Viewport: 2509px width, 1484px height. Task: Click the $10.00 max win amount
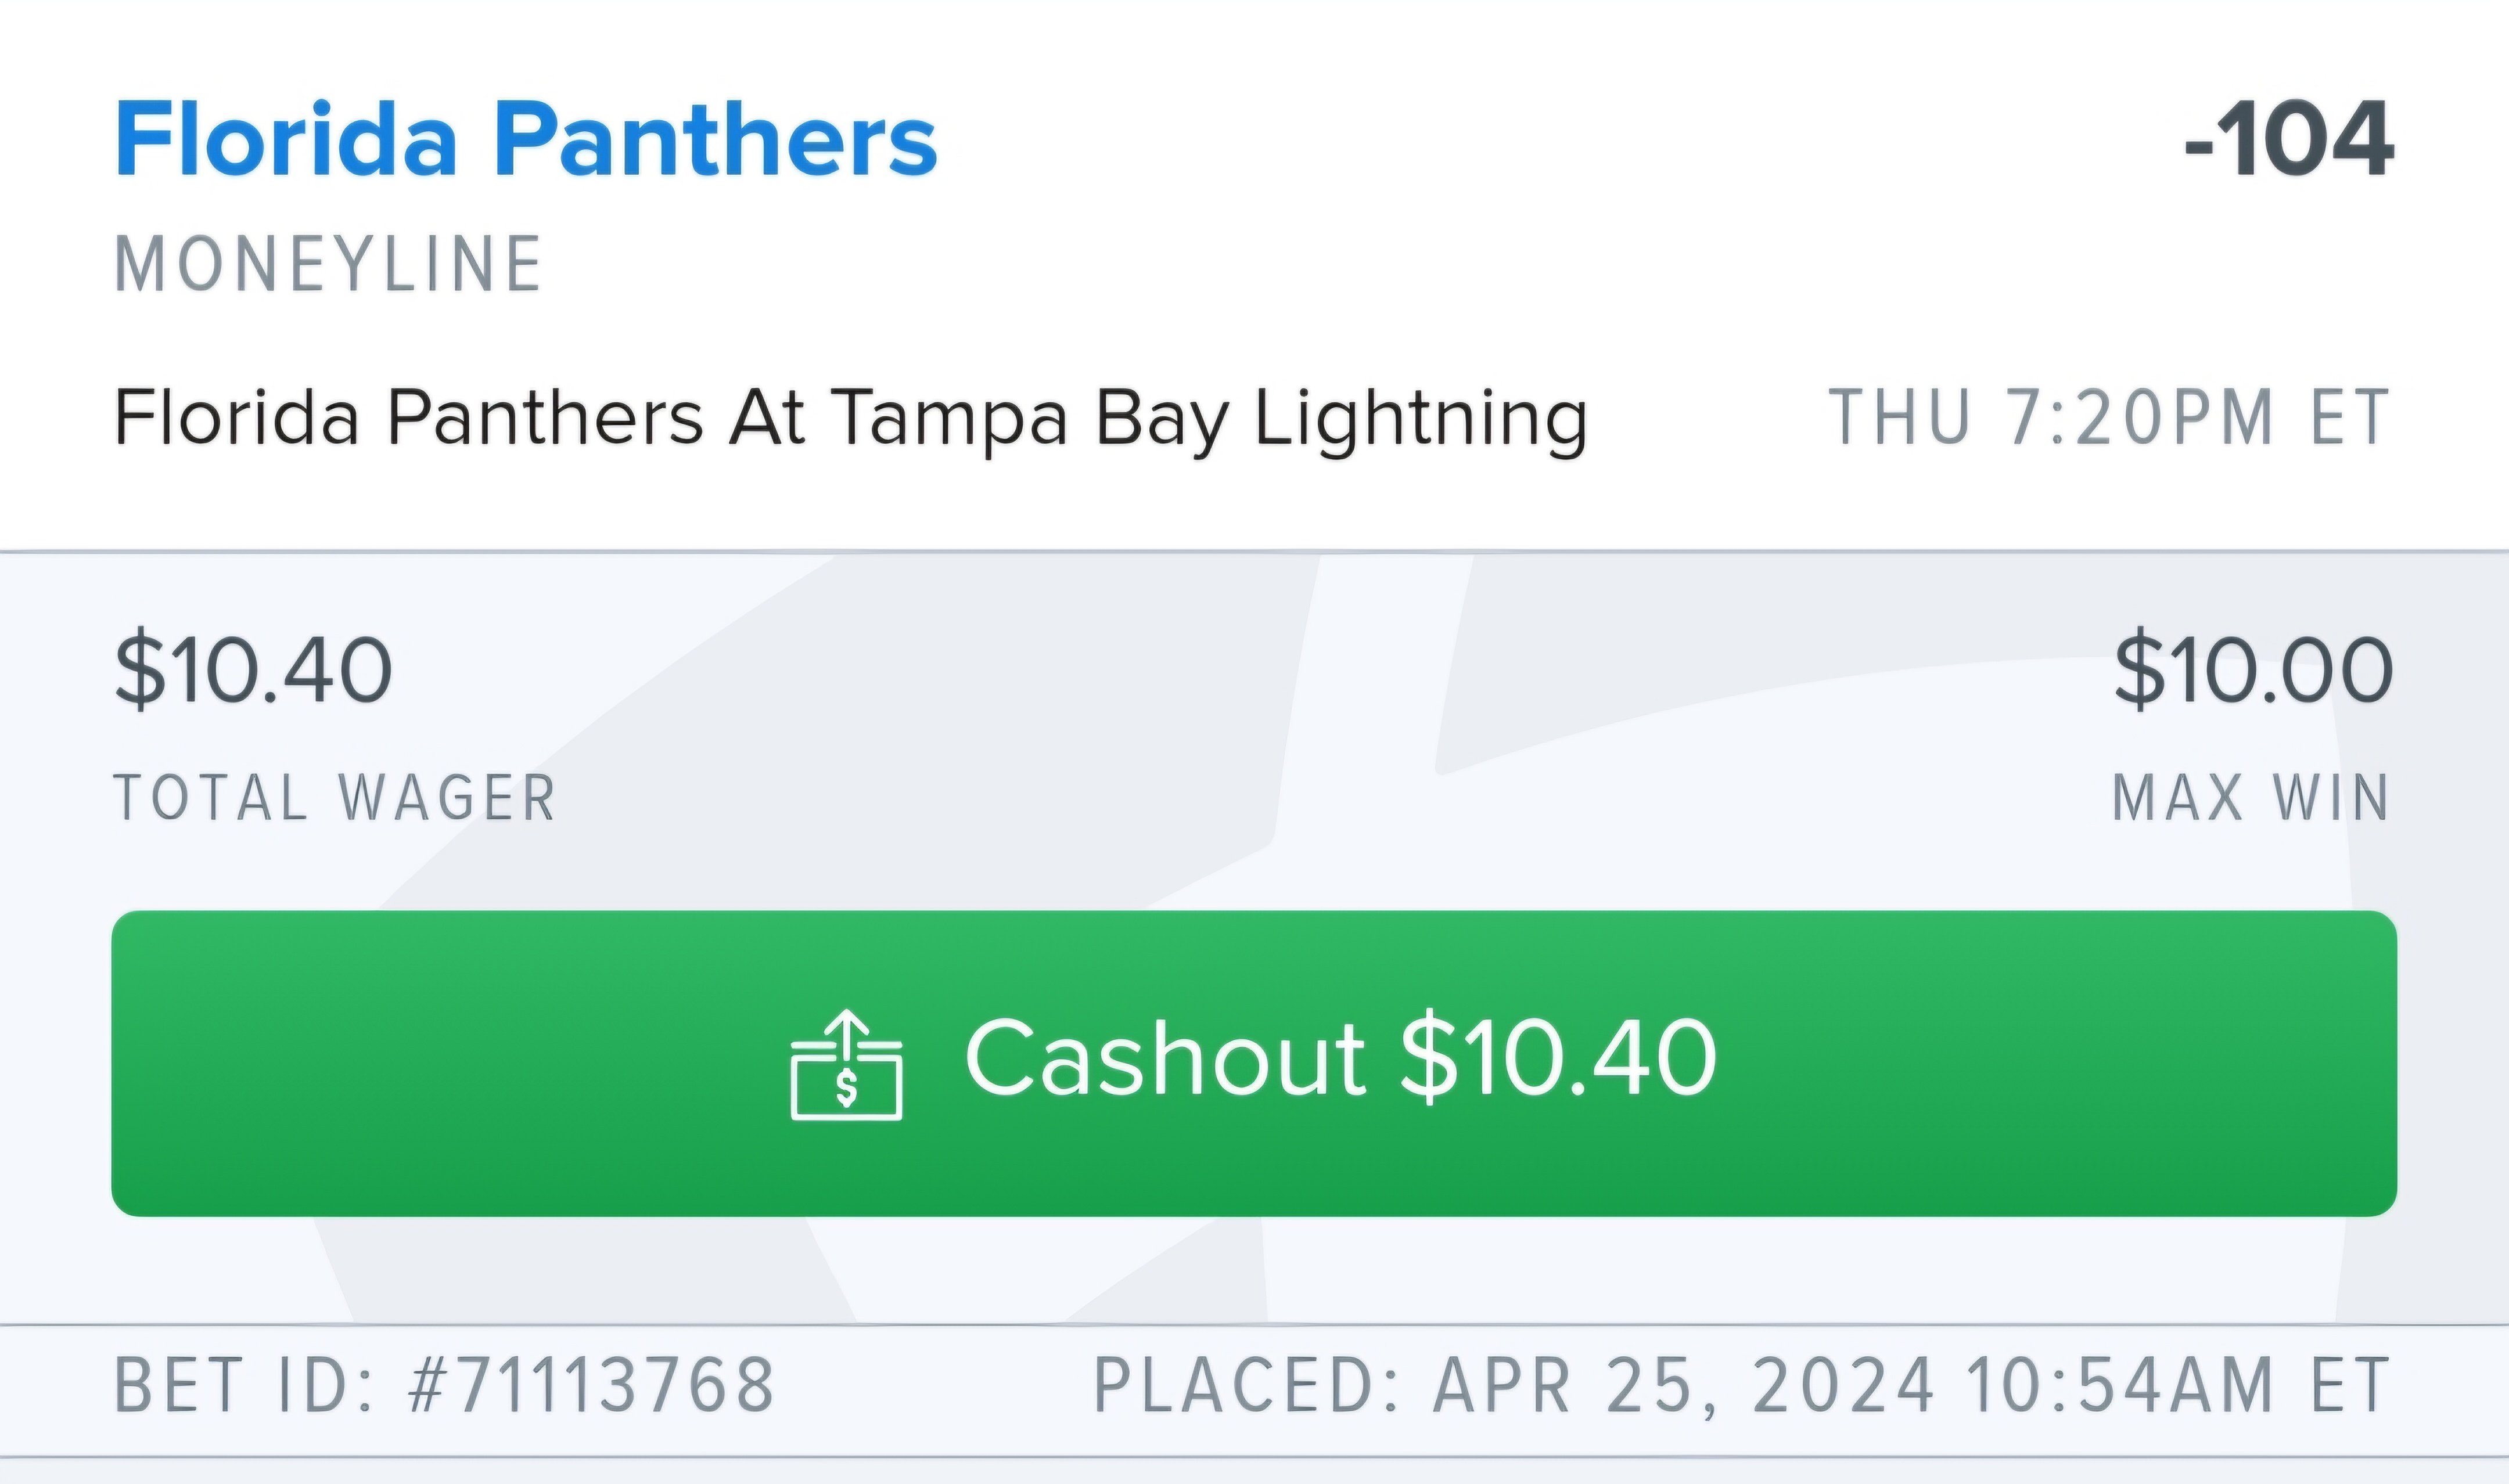pyautogui.click(x=2253, y=670)
